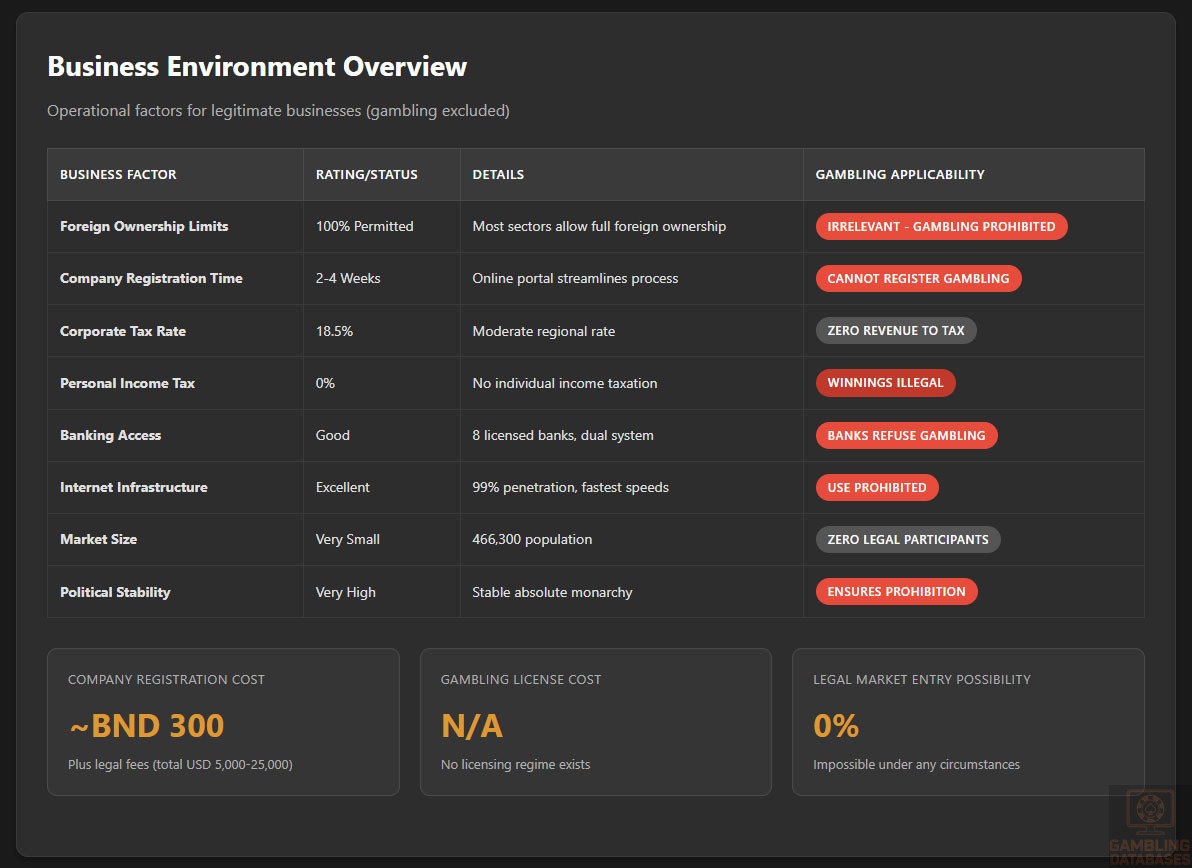The image size is (1192, 868).
Task: Click the gray 'Zero Revenue to Tax' badge
Action: [895, 331]
